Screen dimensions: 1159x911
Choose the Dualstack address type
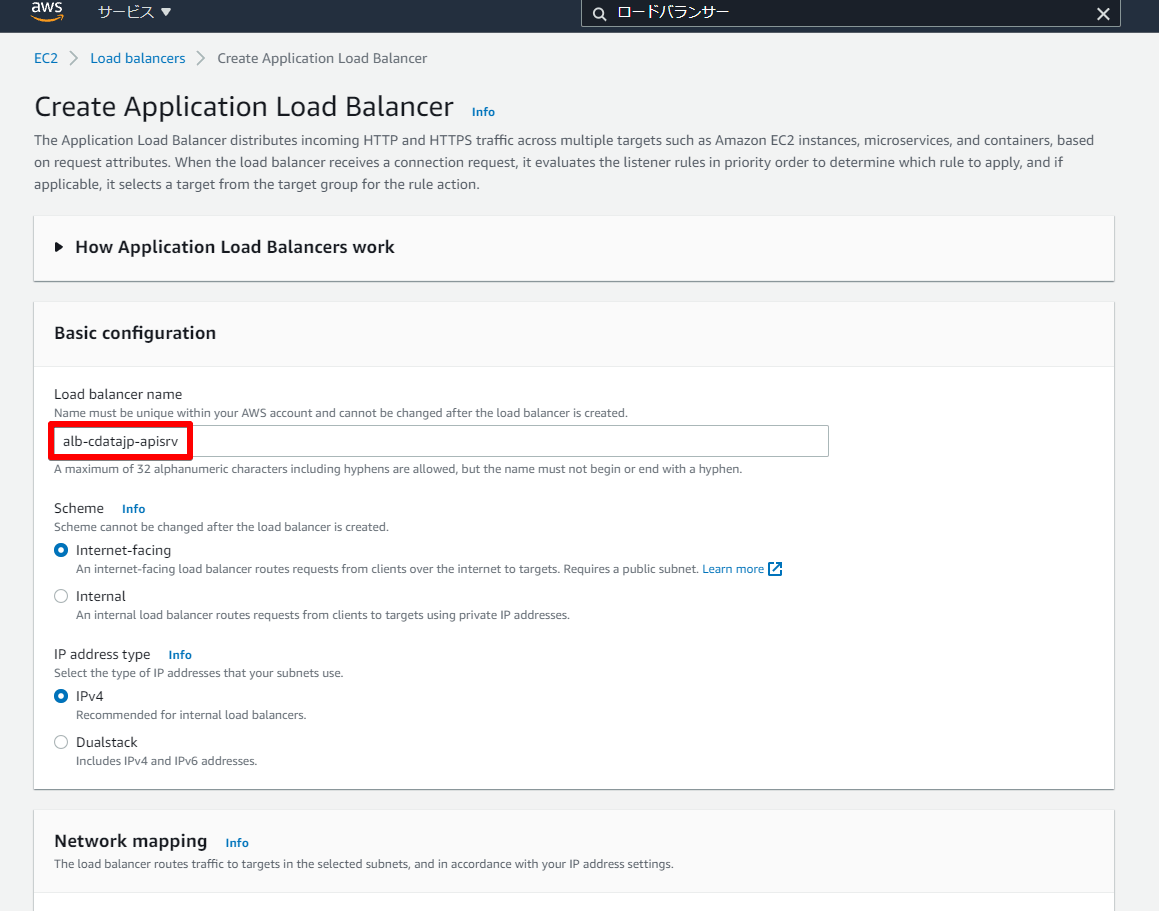point(61,742)
